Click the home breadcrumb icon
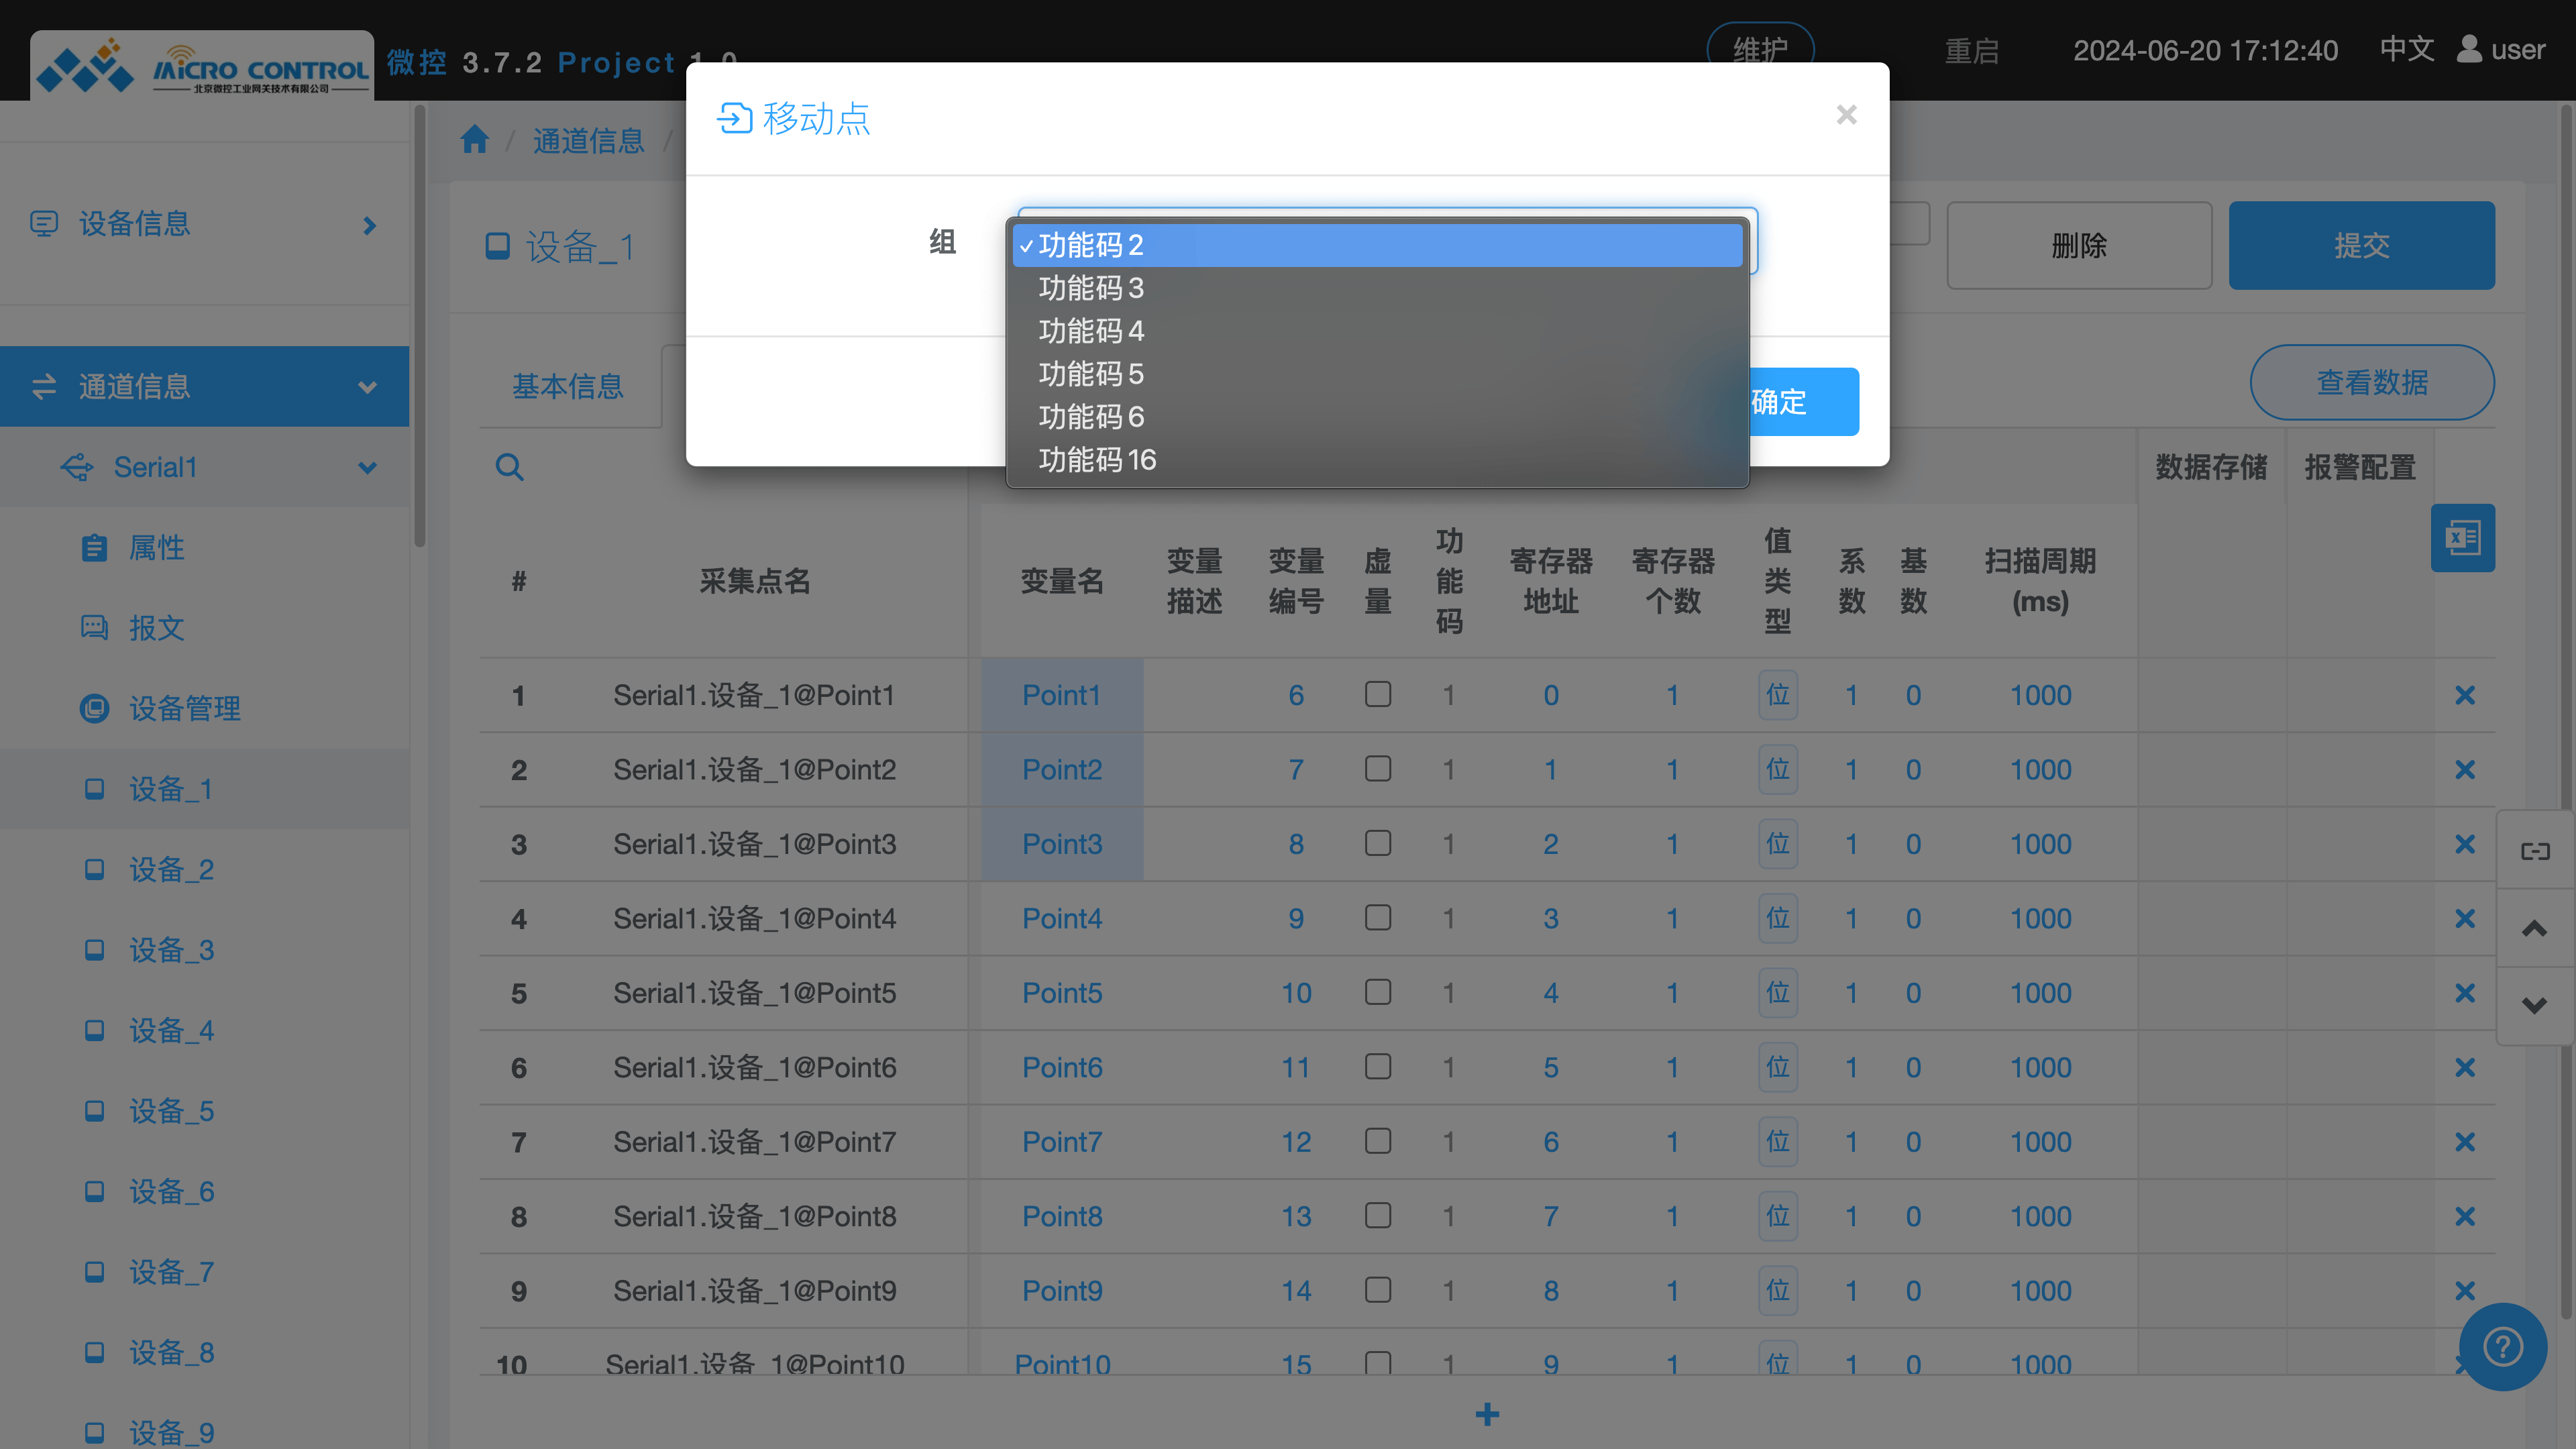This screenshot has height=1449, width=2576. (475, 140)
